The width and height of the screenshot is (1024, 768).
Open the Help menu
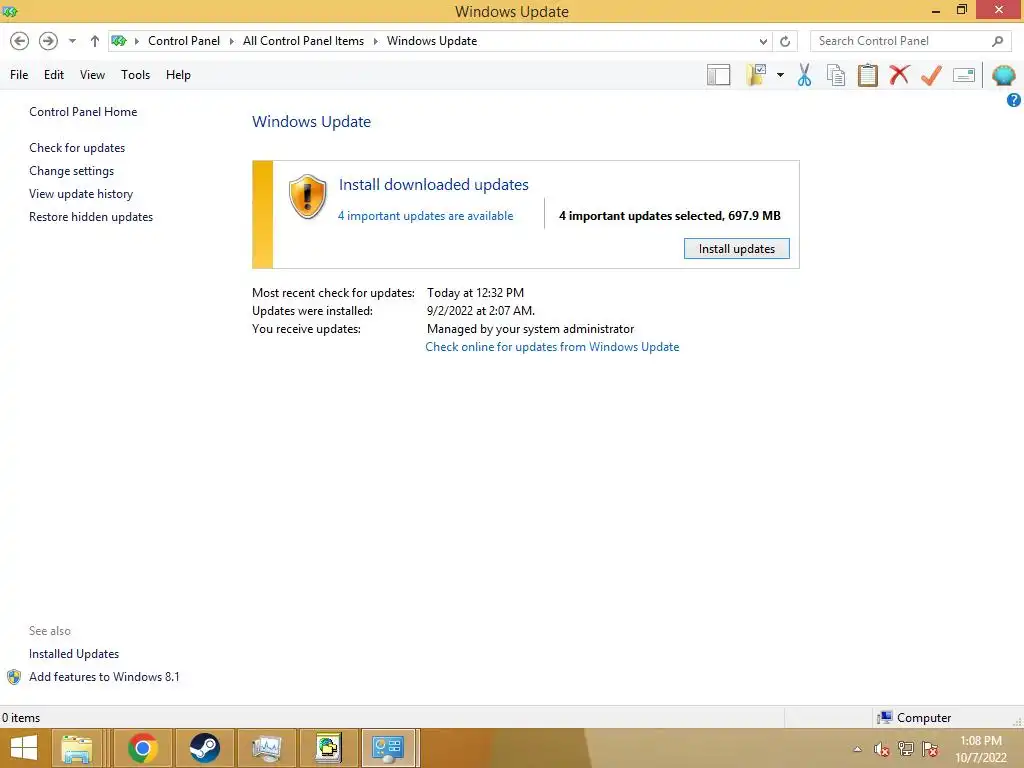[x=178, y=75]
